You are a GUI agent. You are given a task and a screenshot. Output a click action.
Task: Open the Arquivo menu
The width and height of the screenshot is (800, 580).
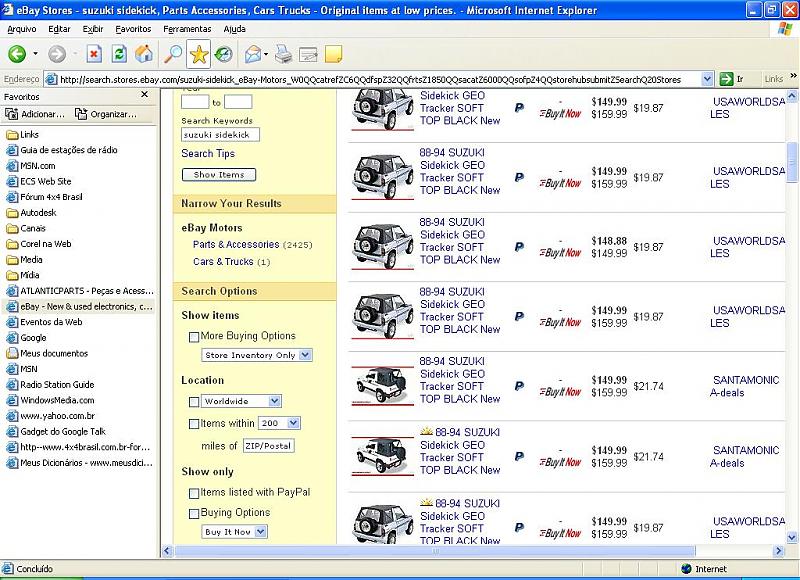22,29
